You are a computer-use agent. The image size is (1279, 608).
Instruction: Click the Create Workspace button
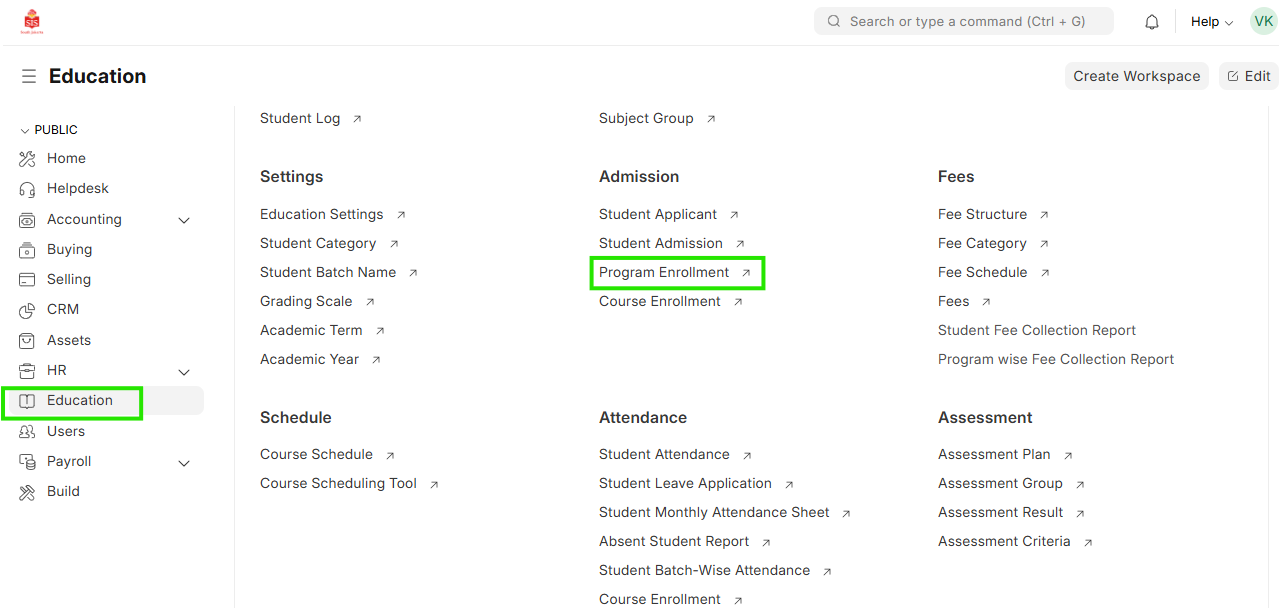click(x=1136, y=76)
